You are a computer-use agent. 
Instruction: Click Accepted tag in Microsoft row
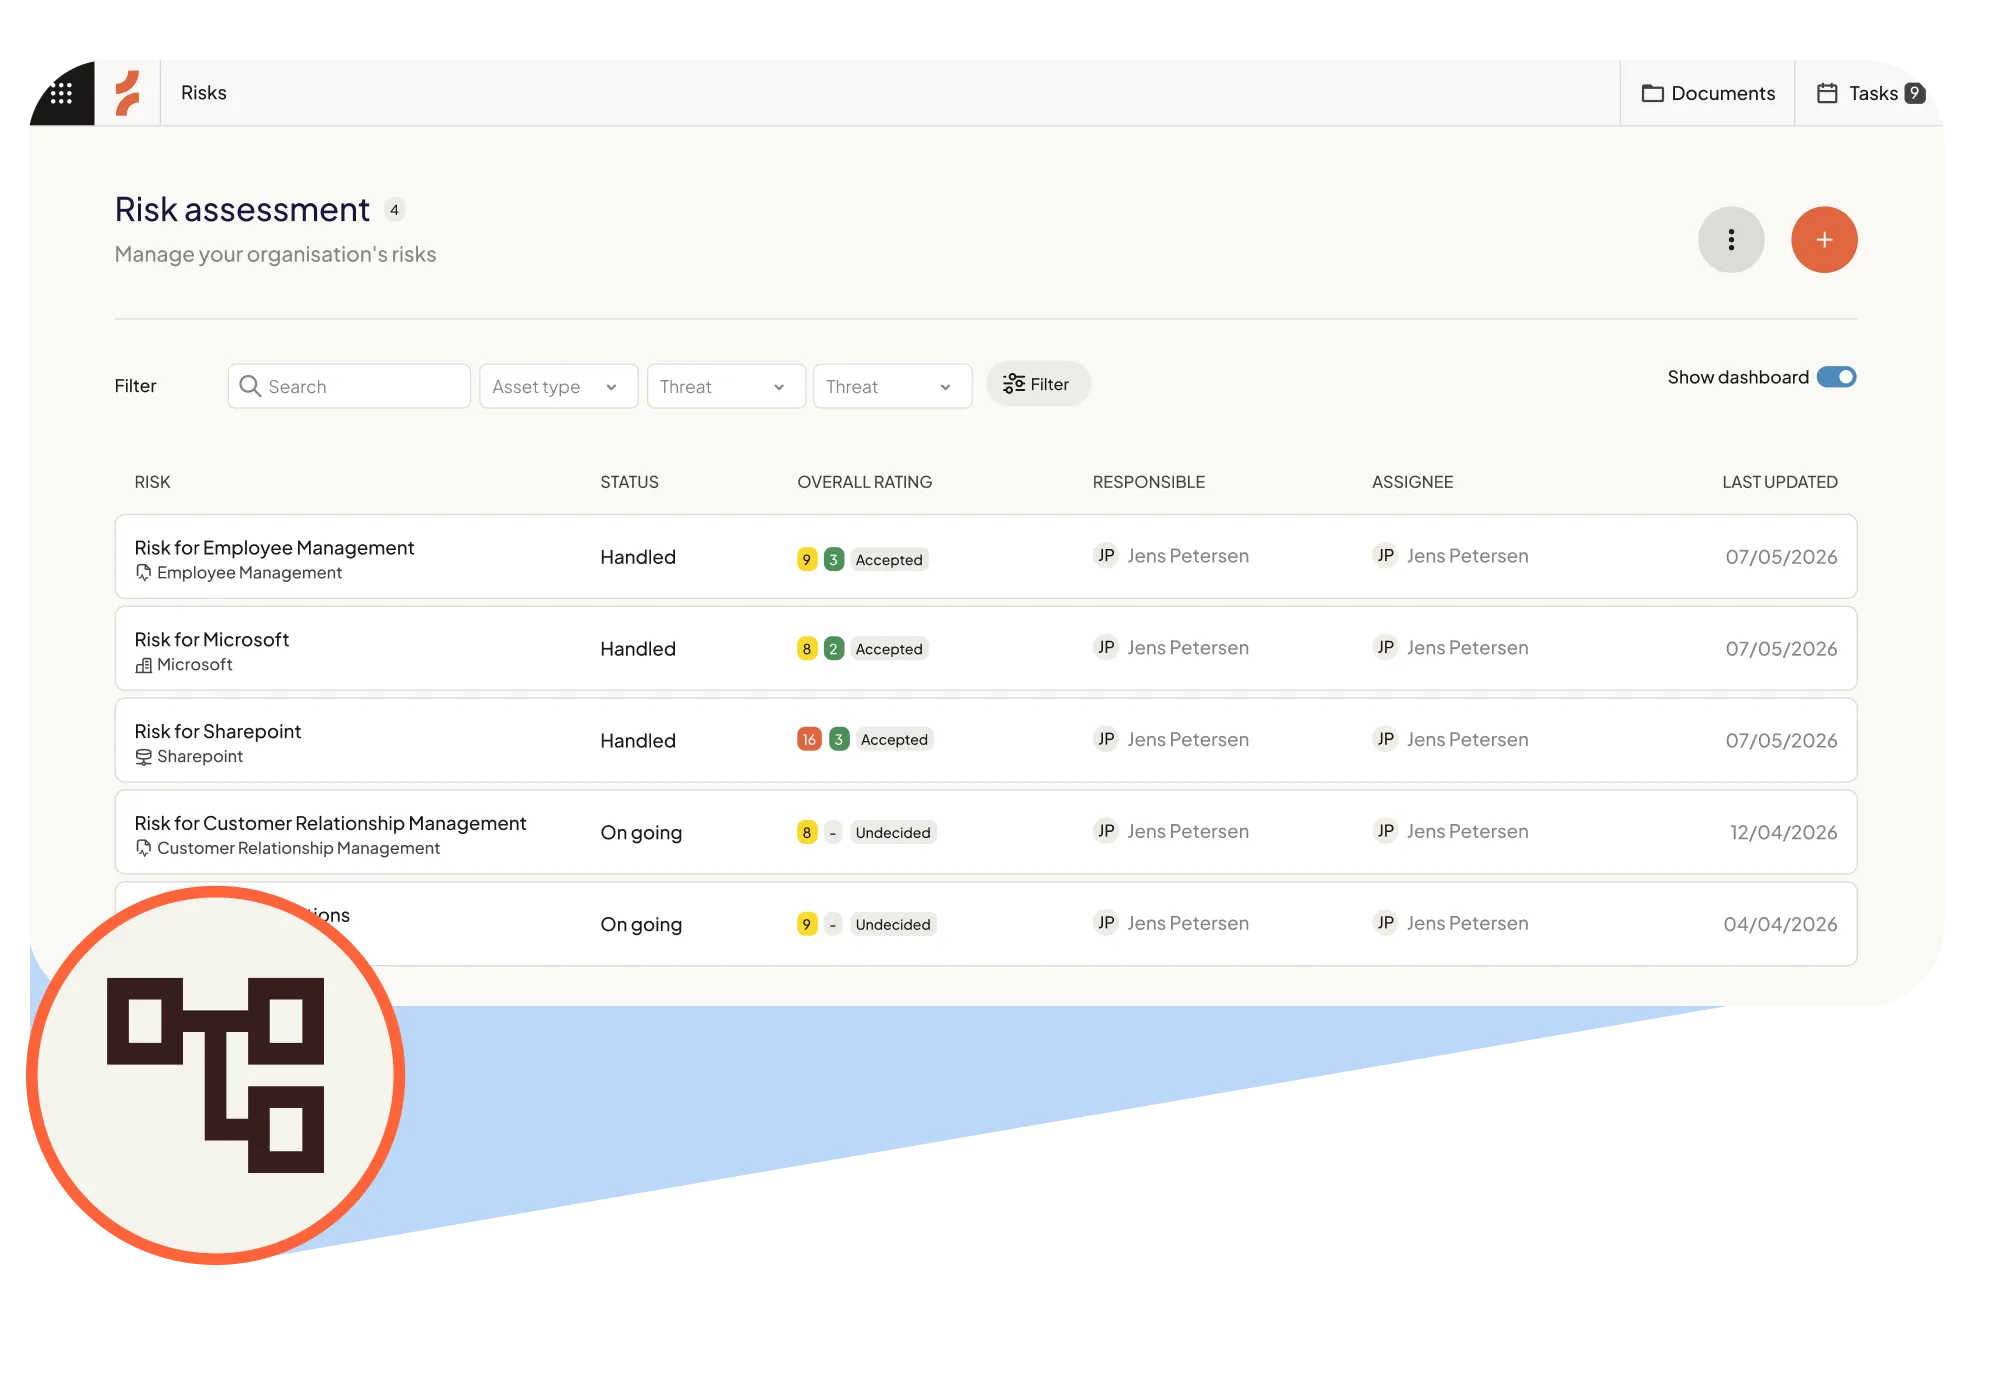pos(889,649)
